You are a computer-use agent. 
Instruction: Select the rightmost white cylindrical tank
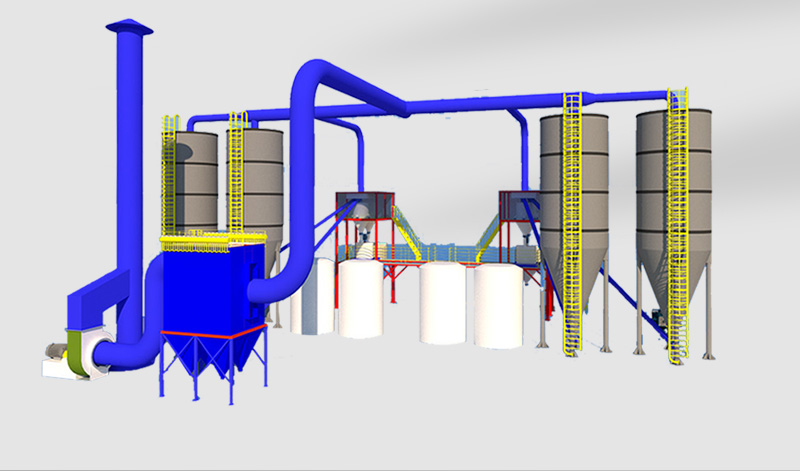coord(497,305)
